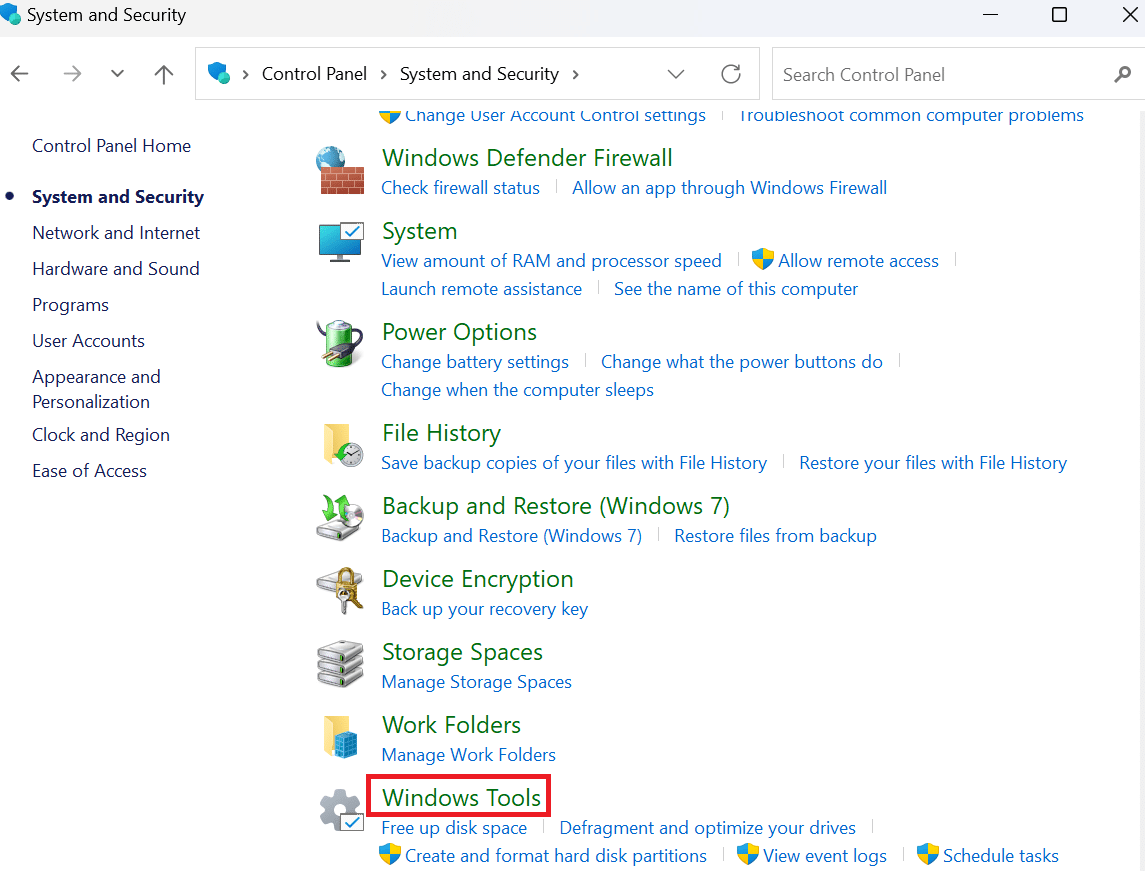
Task: Click Launch remote assistance
Action: (x=482, y=288)
